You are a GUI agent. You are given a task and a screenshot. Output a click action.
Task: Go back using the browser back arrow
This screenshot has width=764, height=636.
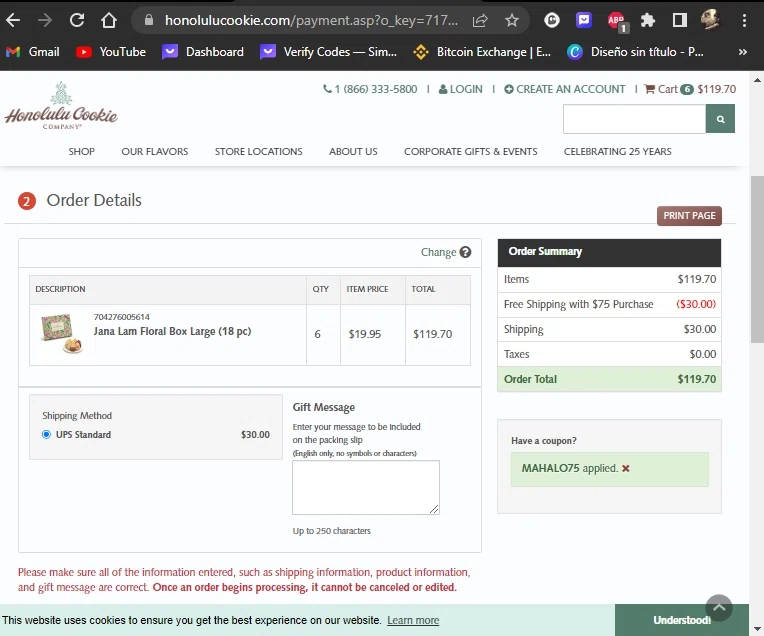[x=14, y=20]
